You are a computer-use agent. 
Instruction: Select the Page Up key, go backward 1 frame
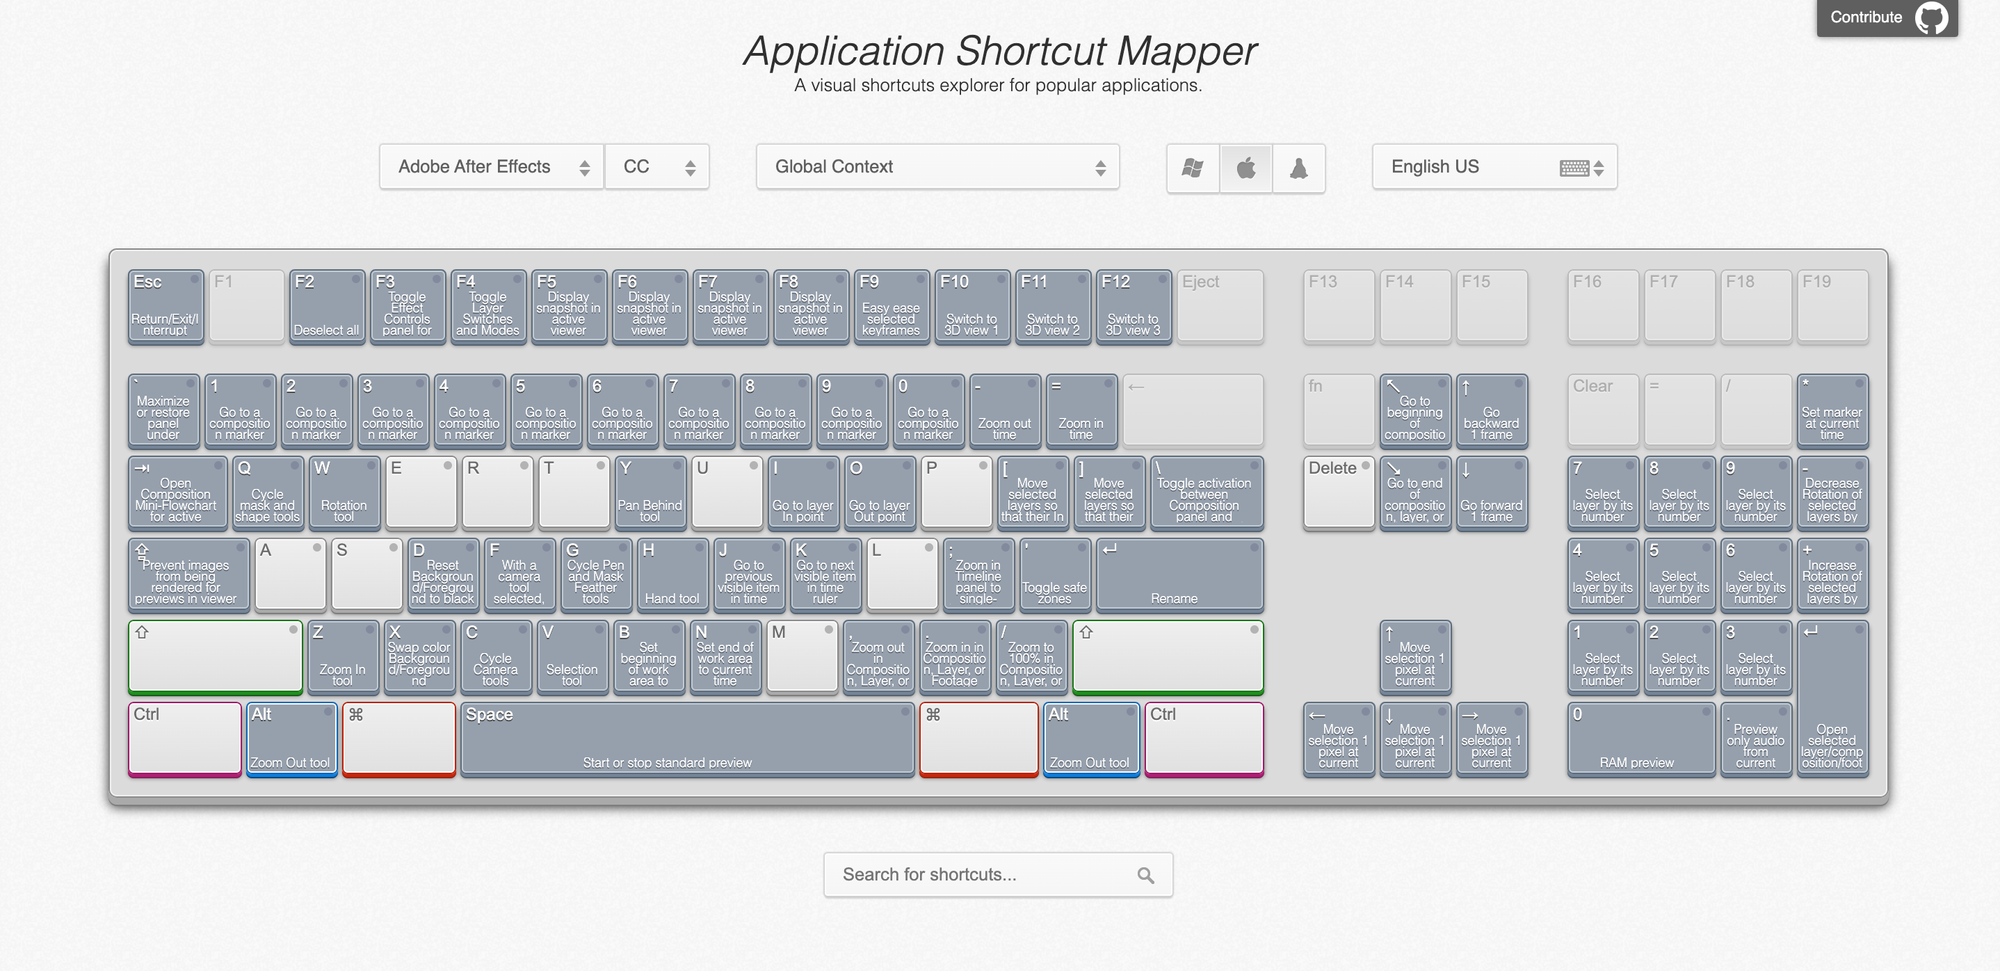[1492, 411]
